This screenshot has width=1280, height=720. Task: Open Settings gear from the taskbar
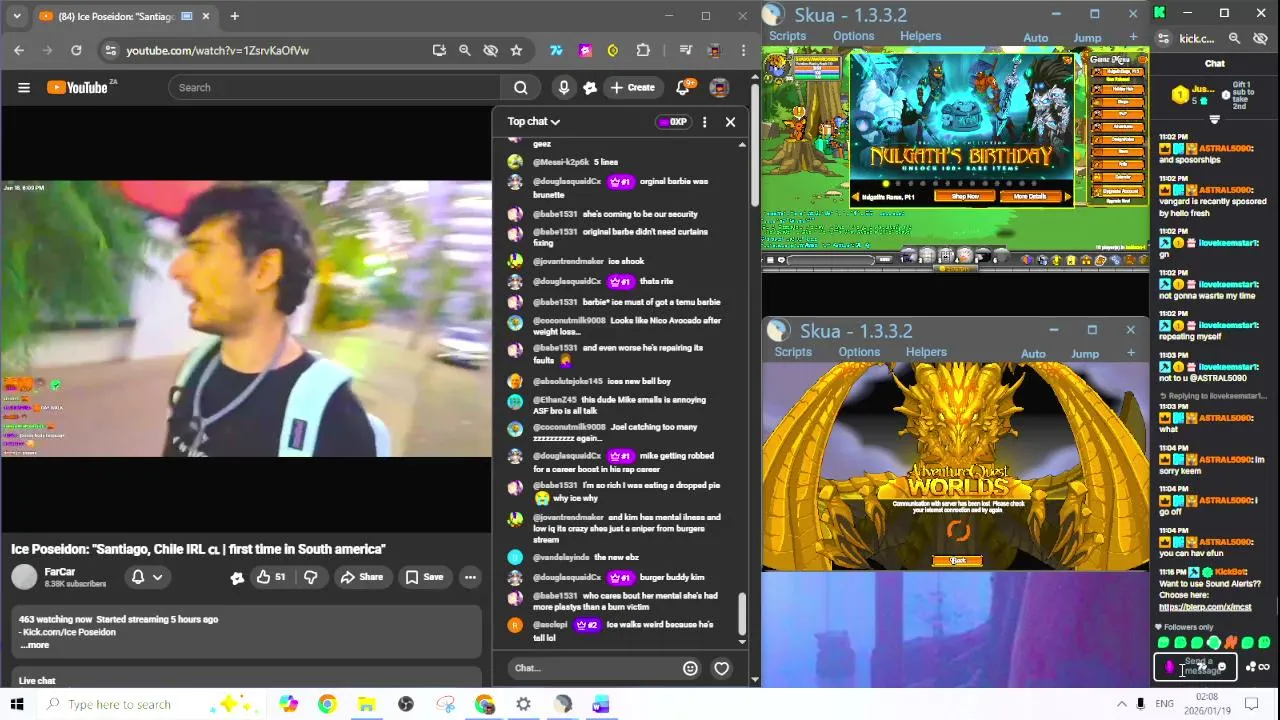(523, 704)
